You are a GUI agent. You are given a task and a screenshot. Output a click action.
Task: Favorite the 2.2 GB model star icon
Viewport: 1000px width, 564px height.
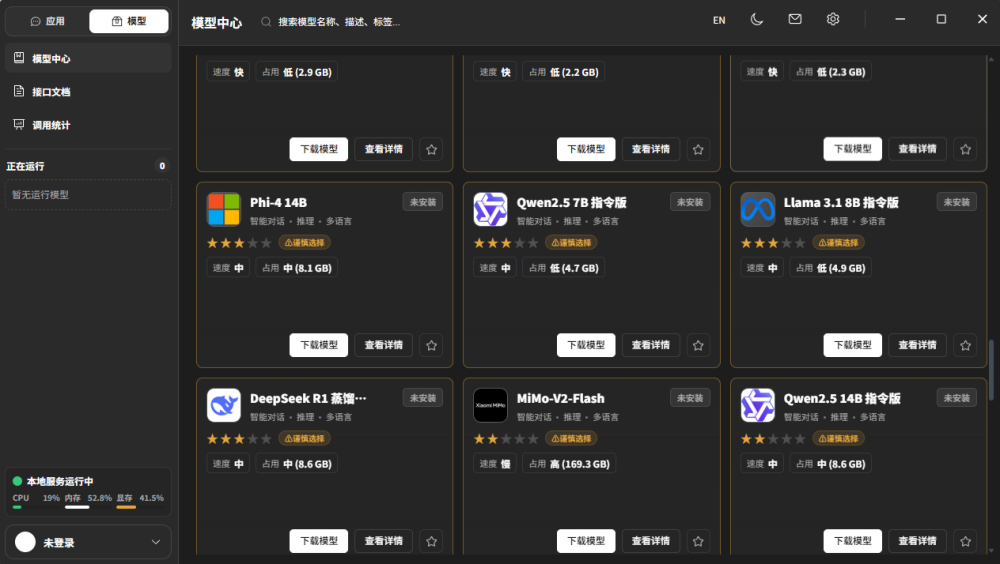[x=698, y=149]
